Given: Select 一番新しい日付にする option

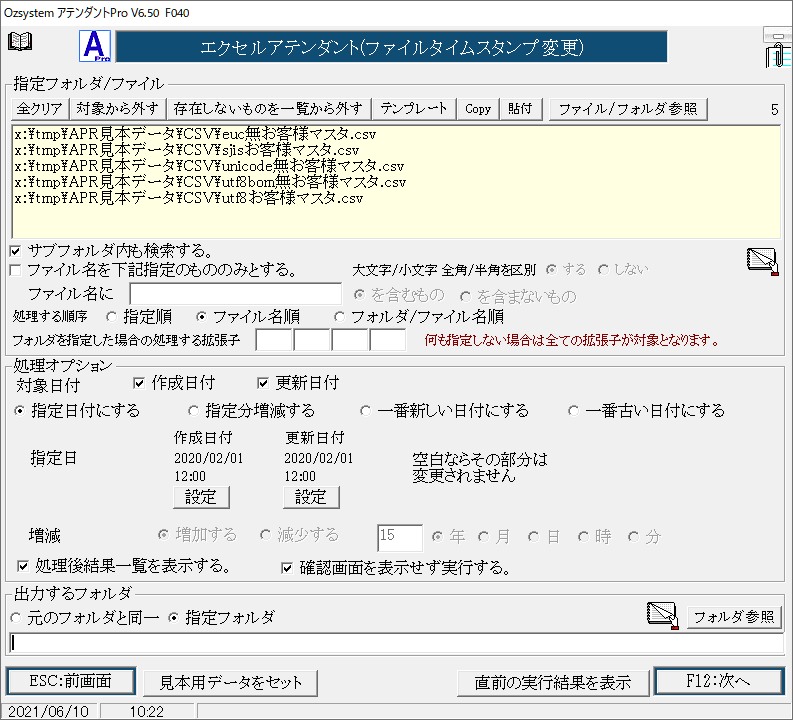Looking at the screenshot, I should pyautogui.click(x=365, y=411).
